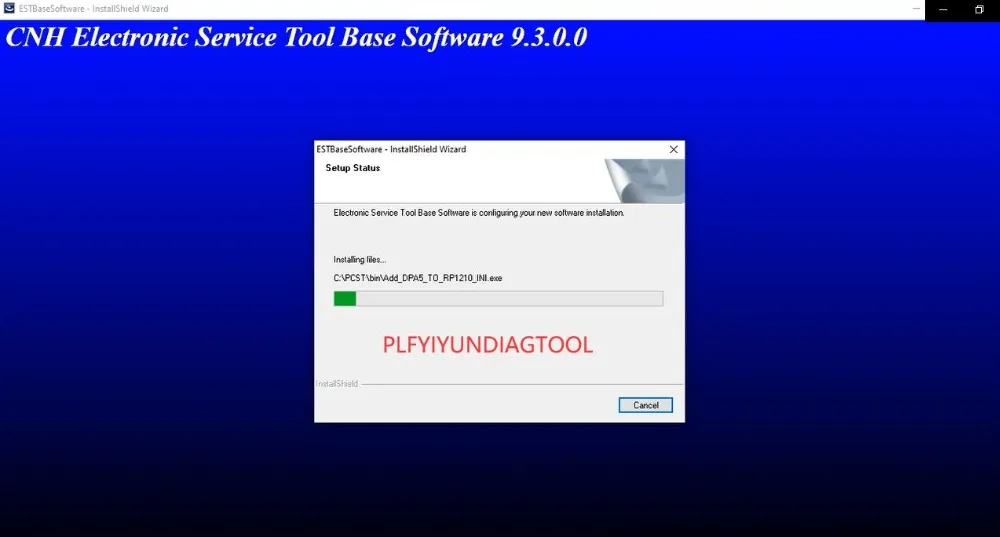This screenshot has width=1000, height=537.
Task: Select the 'Setup Status' heading
Action: [x=353, y=168]
